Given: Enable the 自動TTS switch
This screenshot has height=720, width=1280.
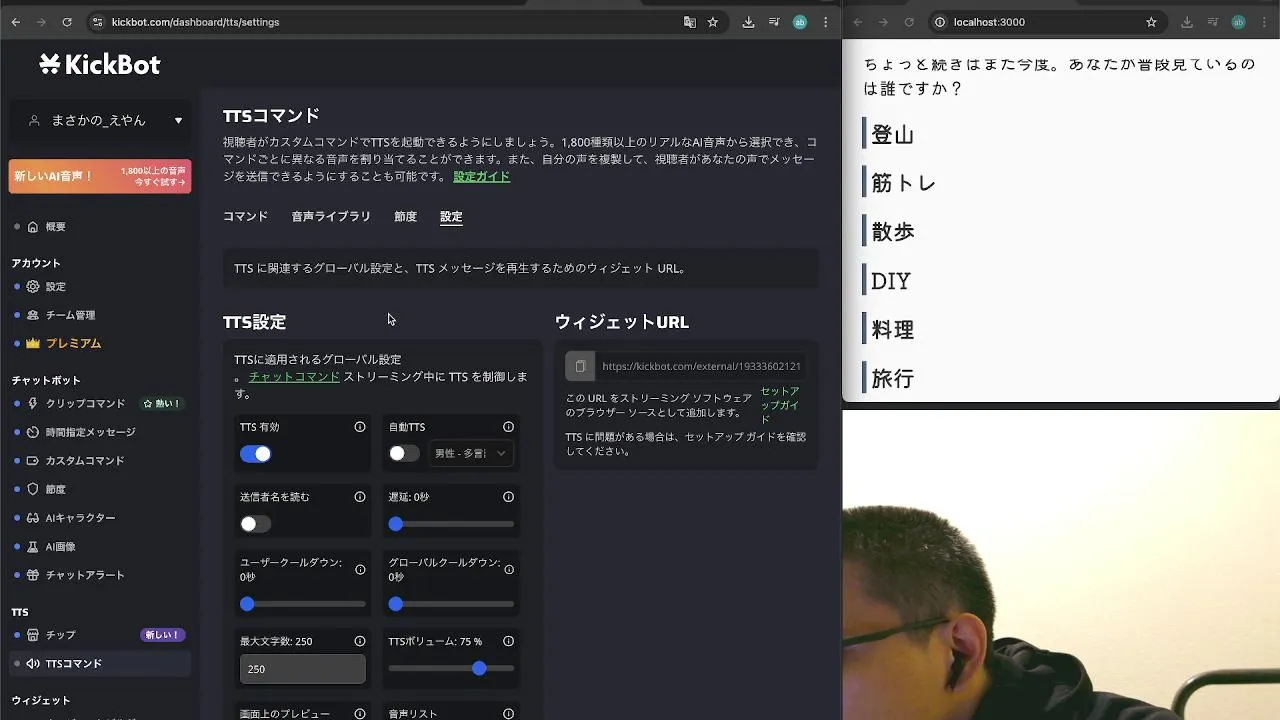Looking at the screenshot, I should click(404, 454).
